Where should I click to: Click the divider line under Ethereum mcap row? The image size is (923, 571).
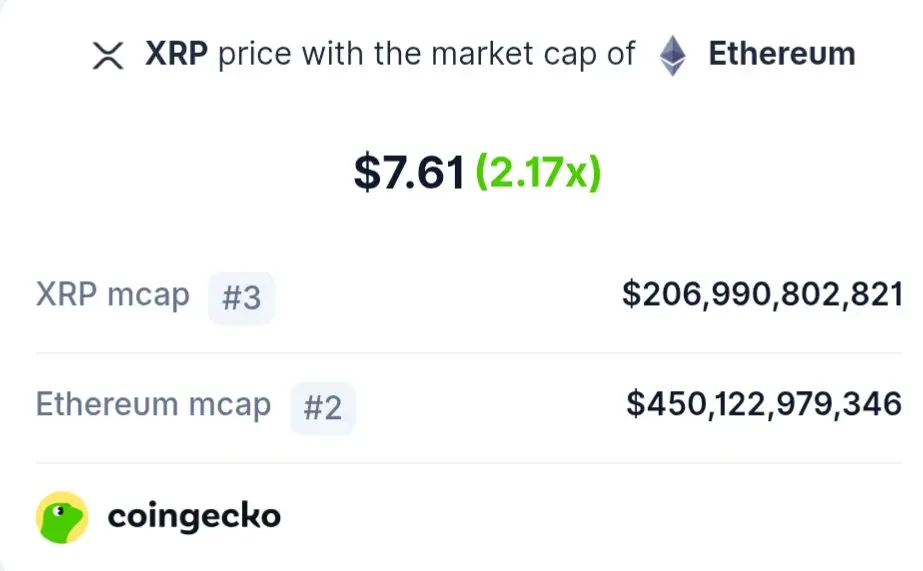point(469,463)
